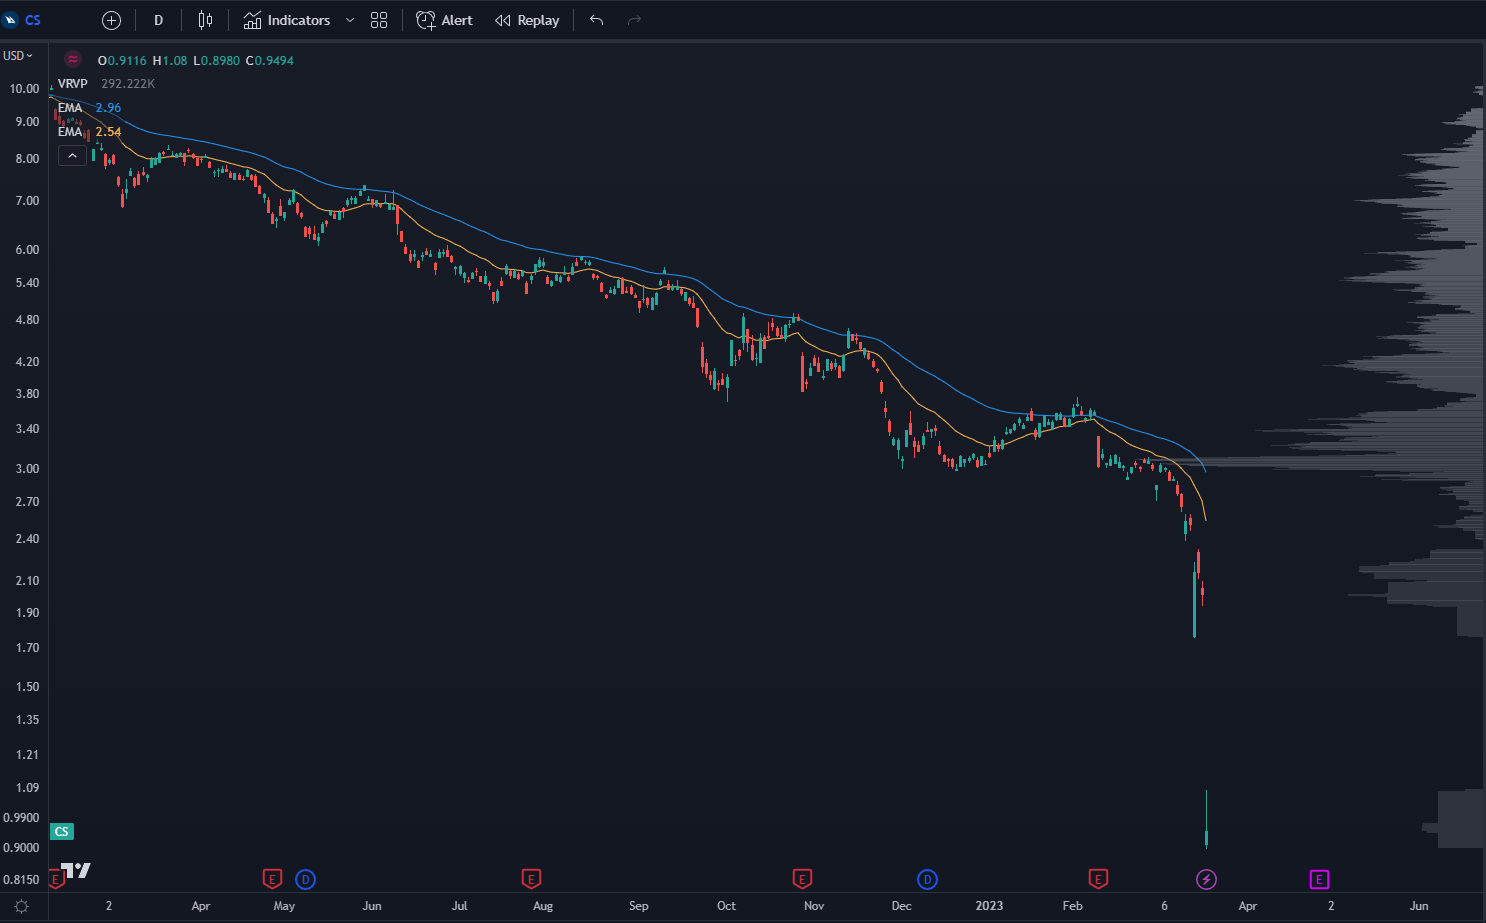This screenshot has width=1486, height=923.
Task: Click the compare or add symbol plus icon
Action: pos(112,20)
